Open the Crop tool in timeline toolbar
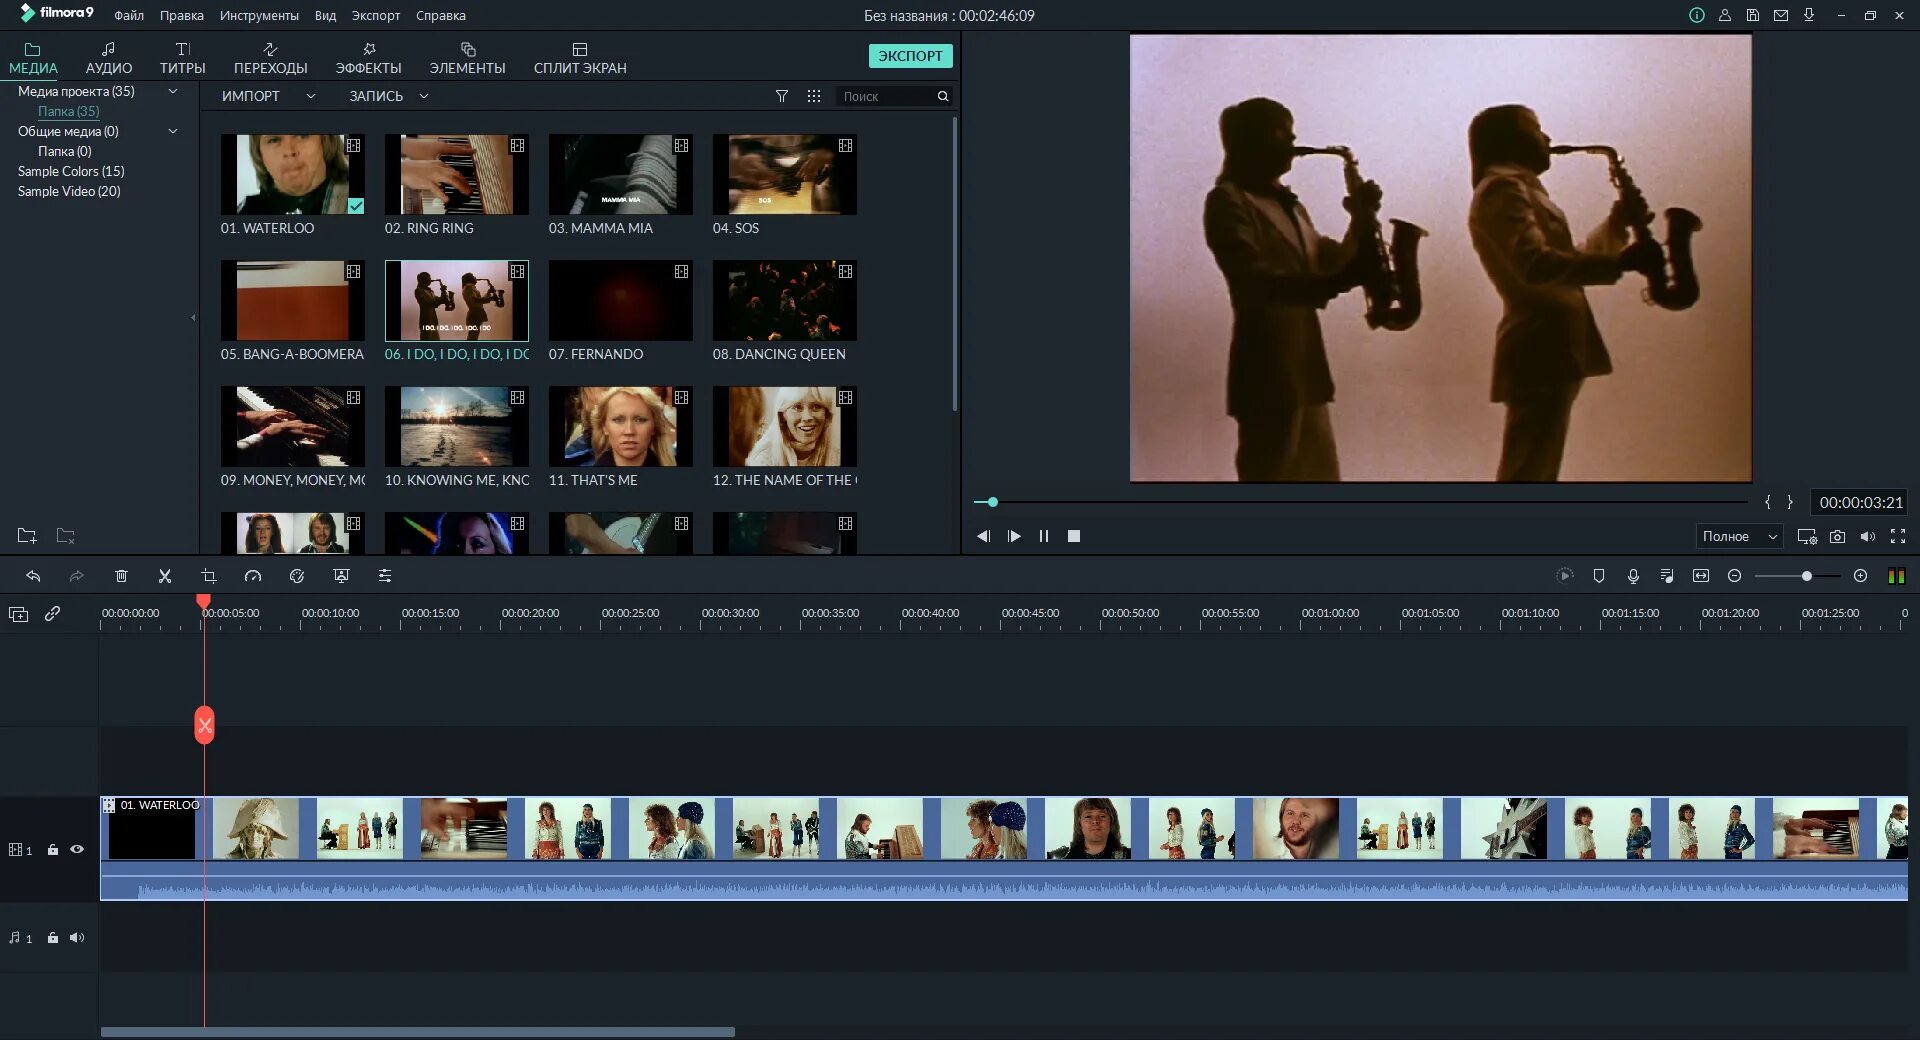 [x=209, y=576]
